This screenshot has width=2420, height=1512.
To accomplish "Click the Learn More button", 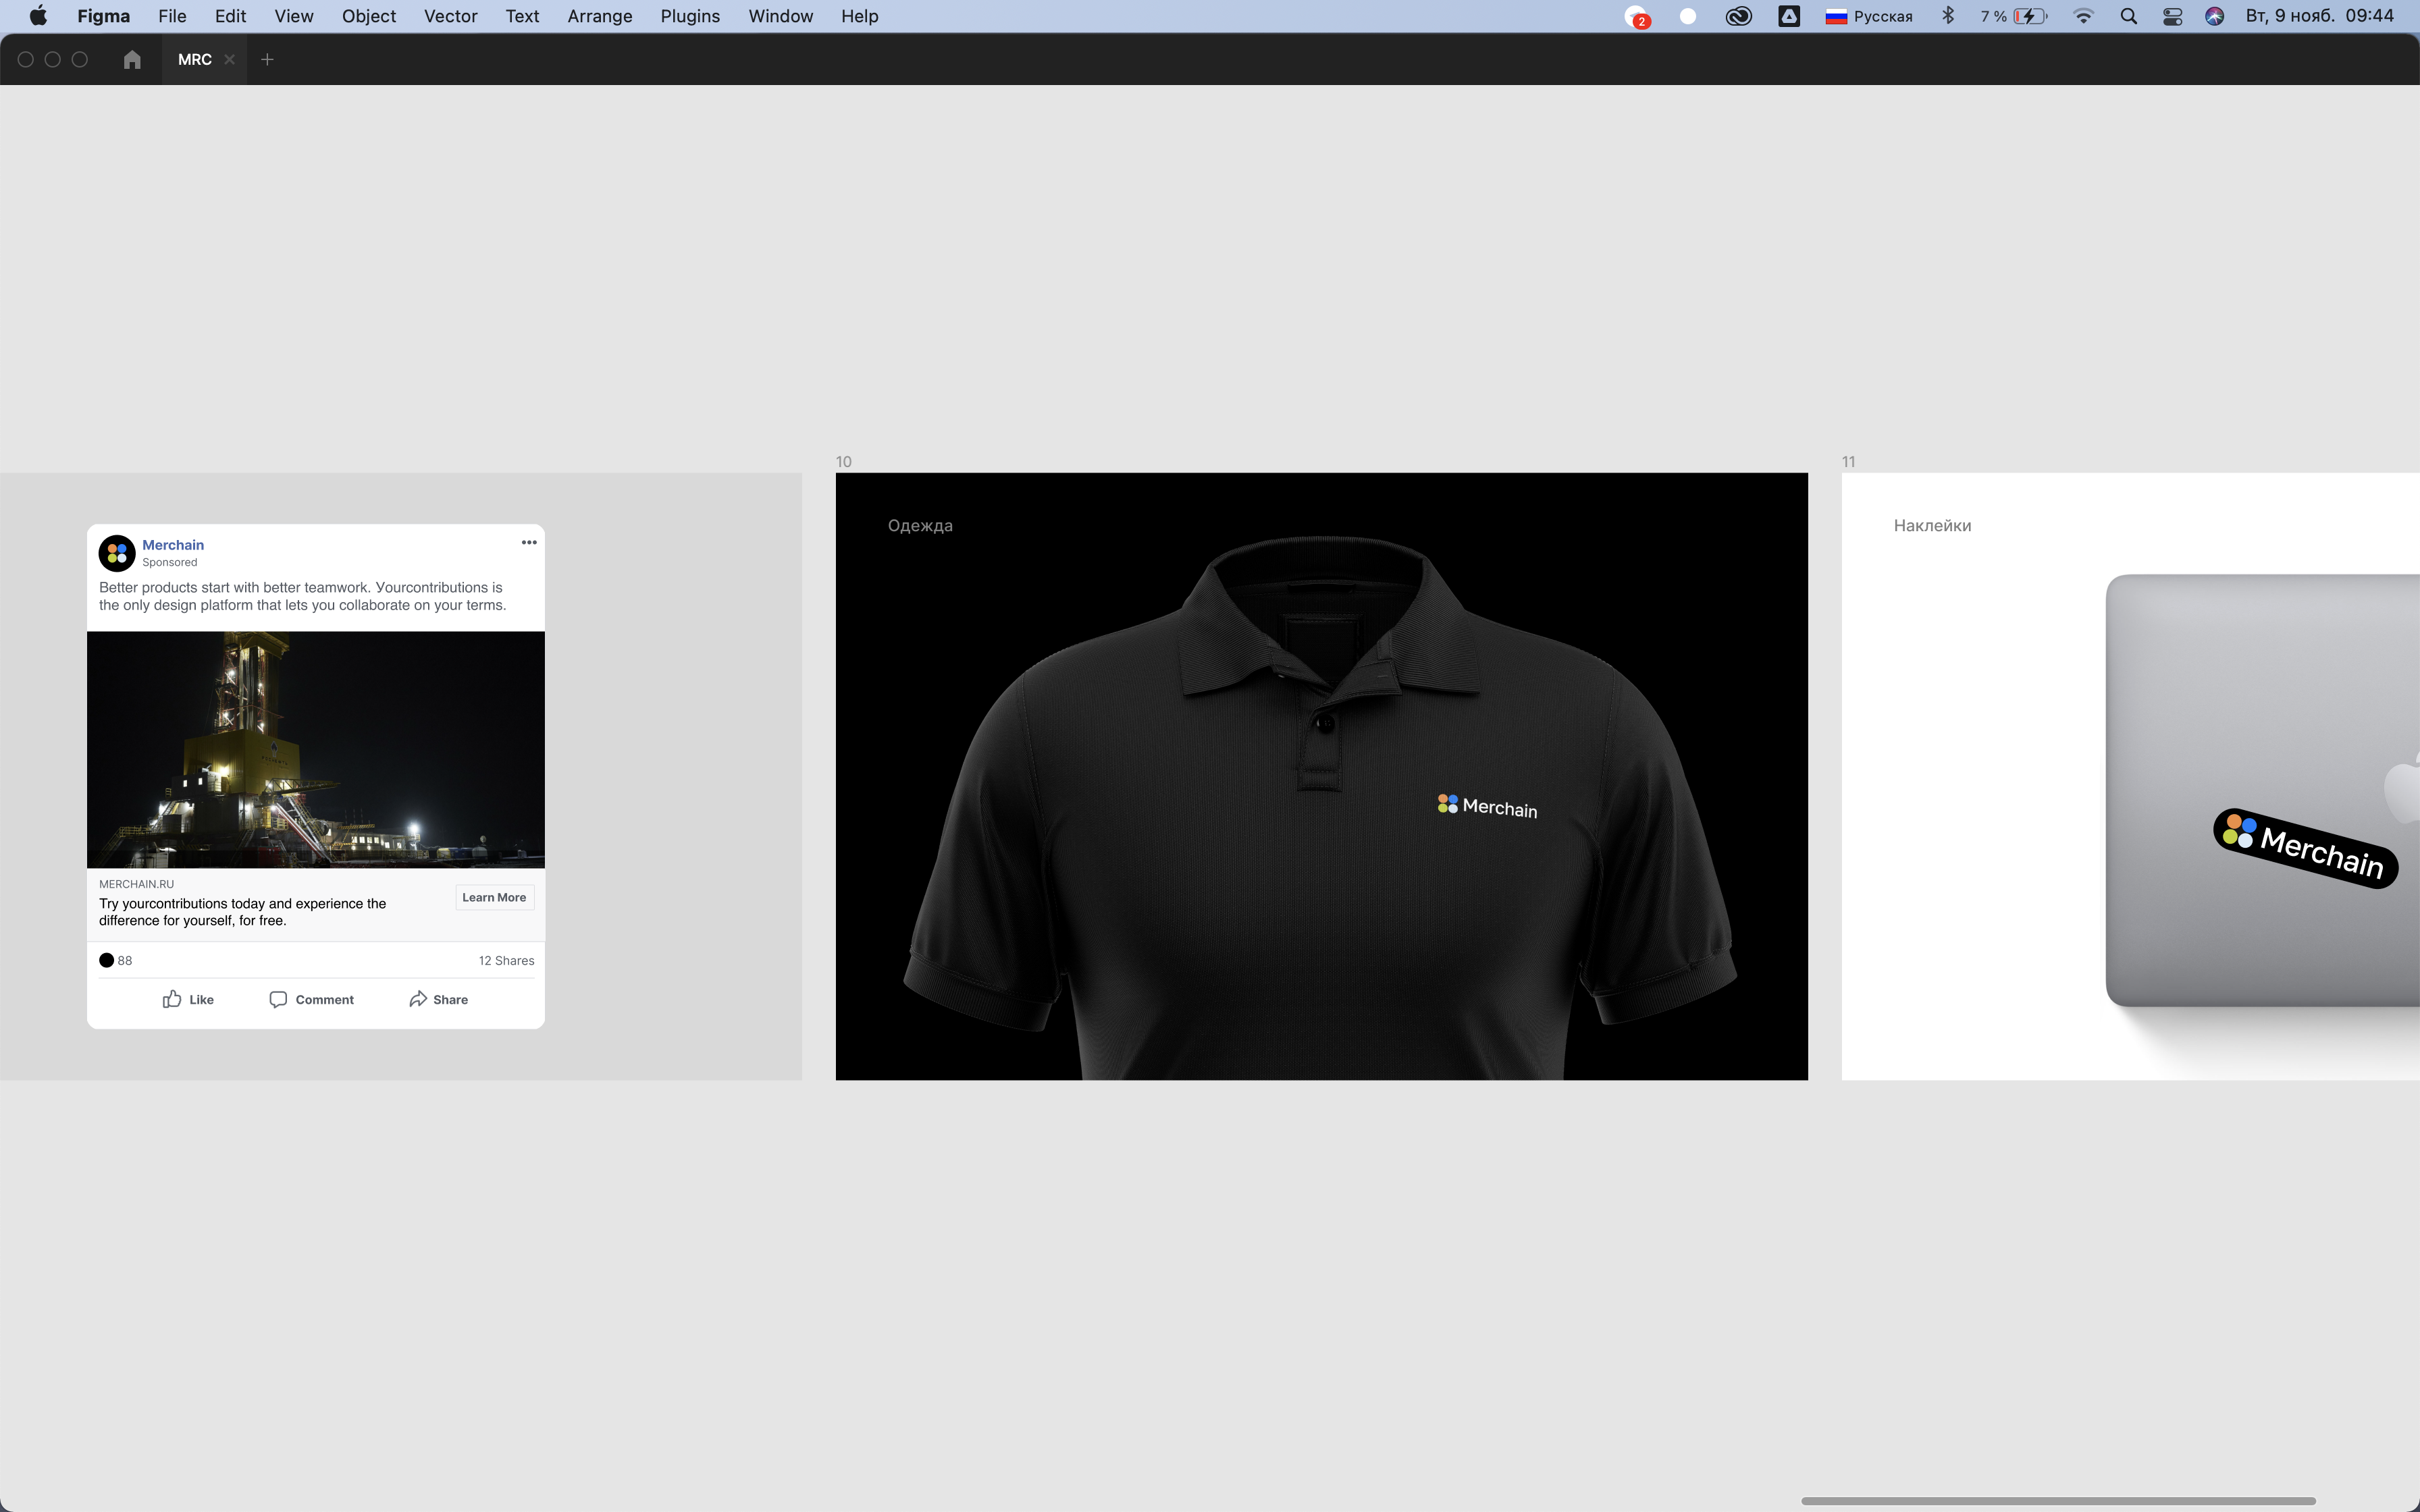I will pos(494,897).
